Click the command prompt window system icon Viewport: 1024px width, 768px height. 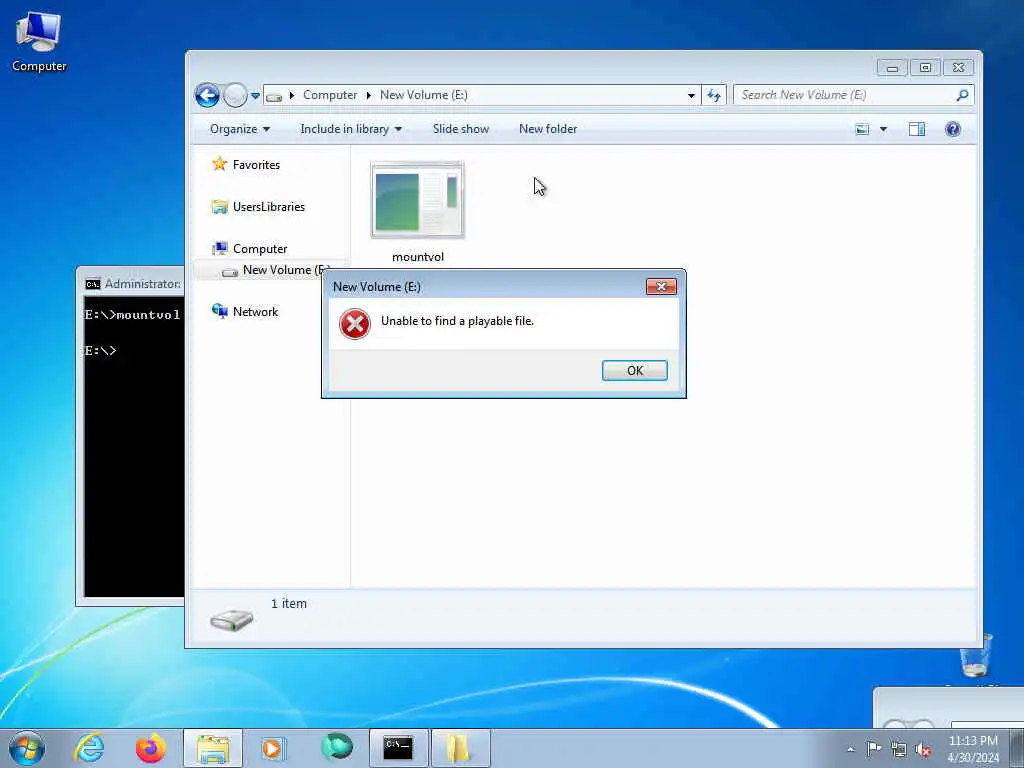point(93,284)
